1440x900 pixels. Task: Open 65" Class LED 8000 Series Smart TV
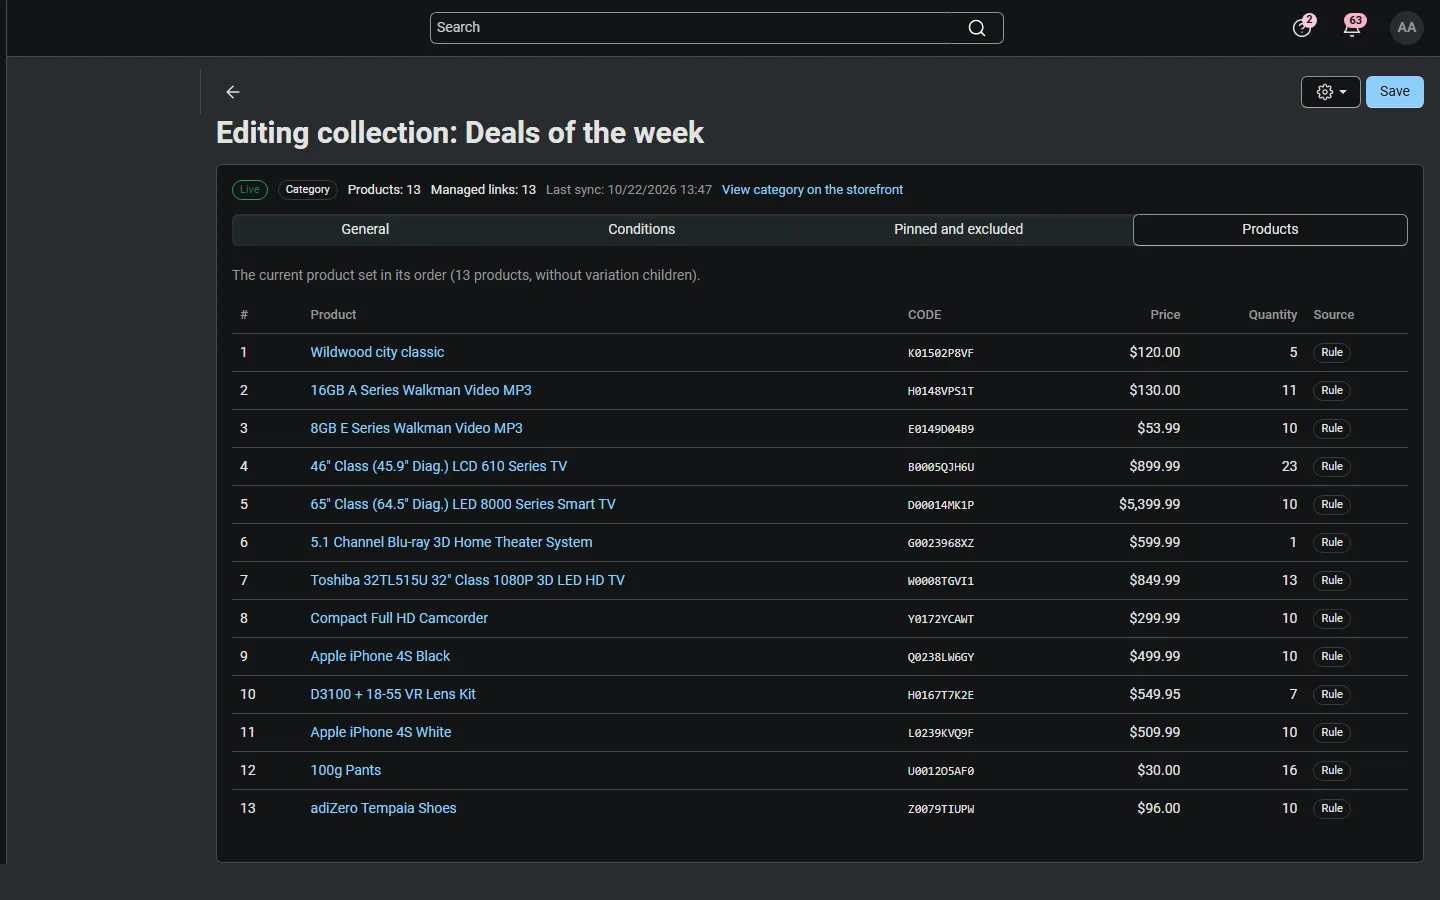[463, 504]
